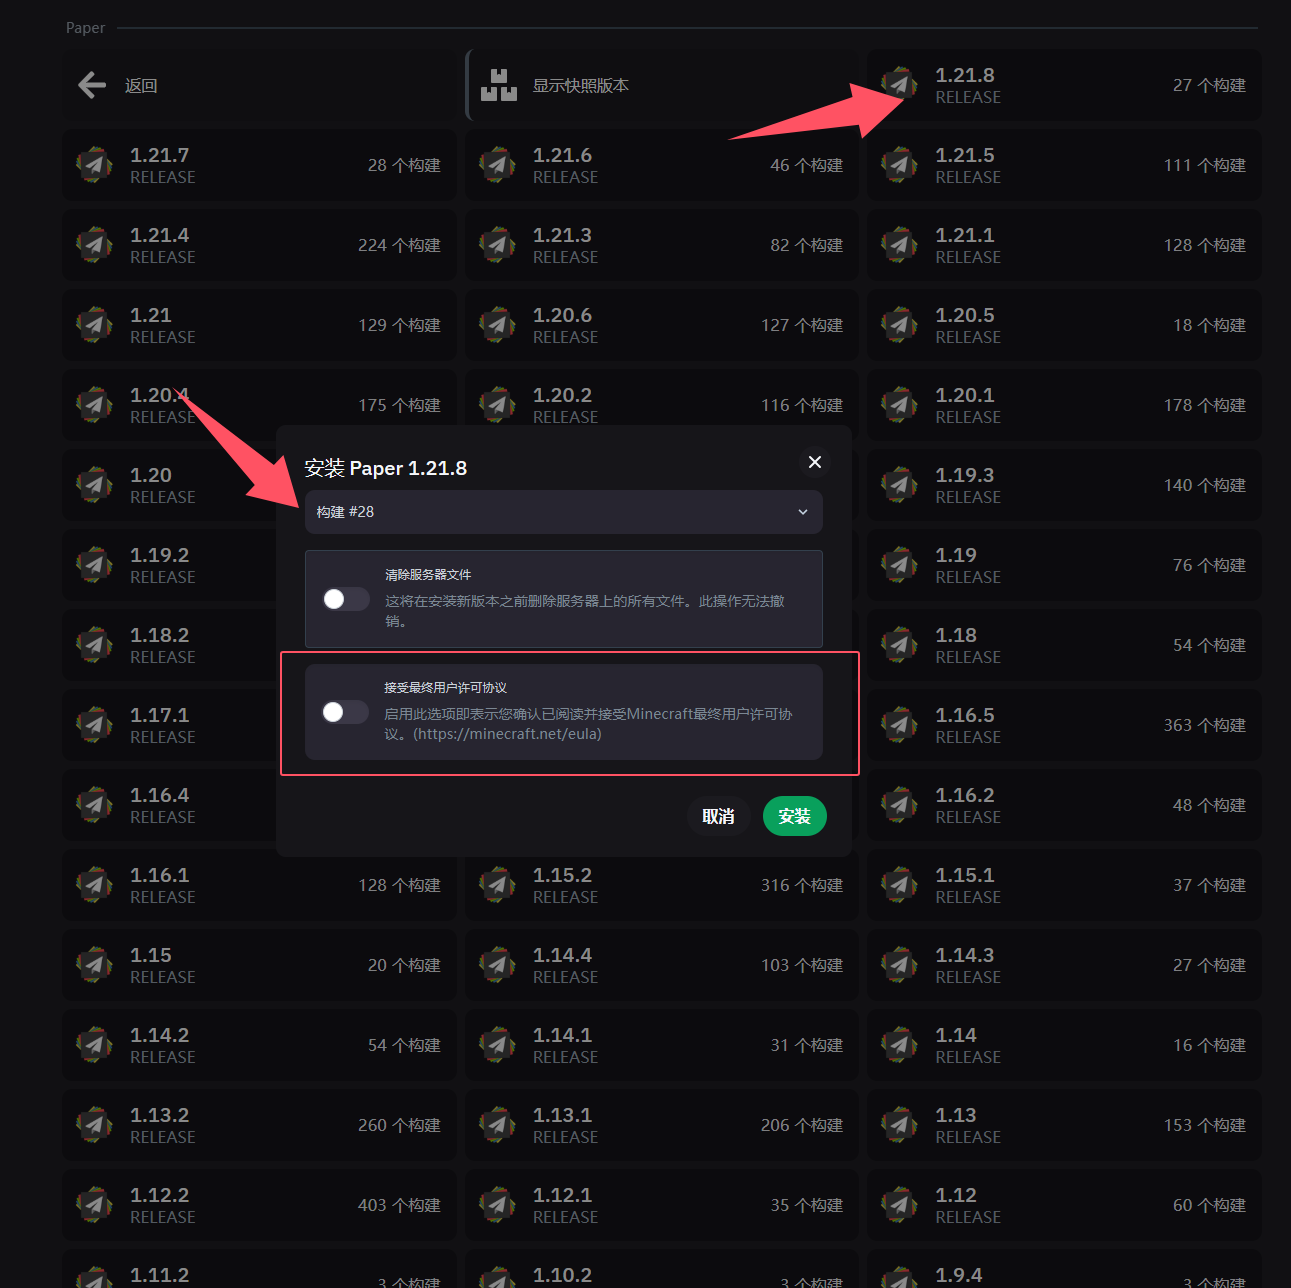The width and height of the screenshot is (1291, 1288).
Task: Click the Paper icon for version 1.12.2
Action: (94, 1205)
